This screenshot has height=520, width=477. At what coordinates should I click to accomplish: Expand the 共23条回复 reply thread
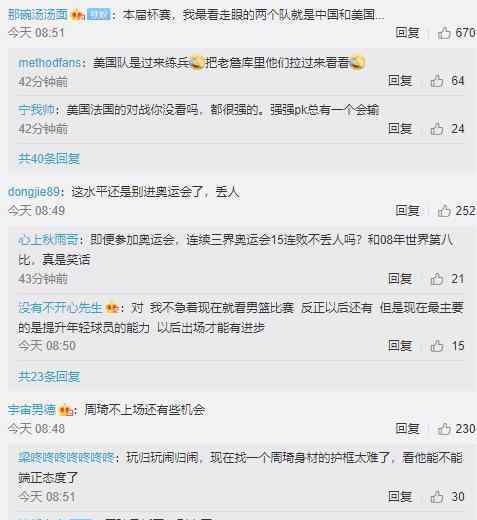coord(49,377)
